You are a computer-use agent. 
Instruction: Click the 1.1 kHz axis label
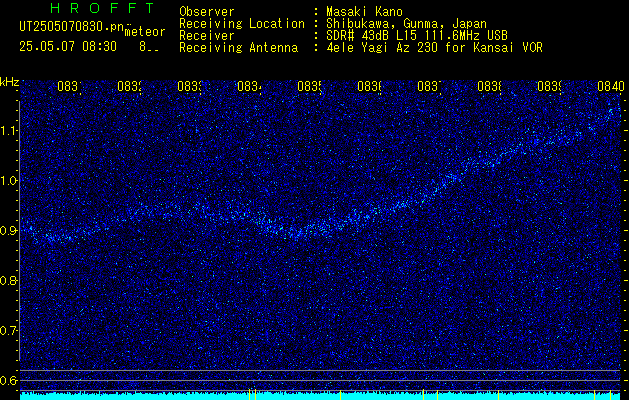8,130
